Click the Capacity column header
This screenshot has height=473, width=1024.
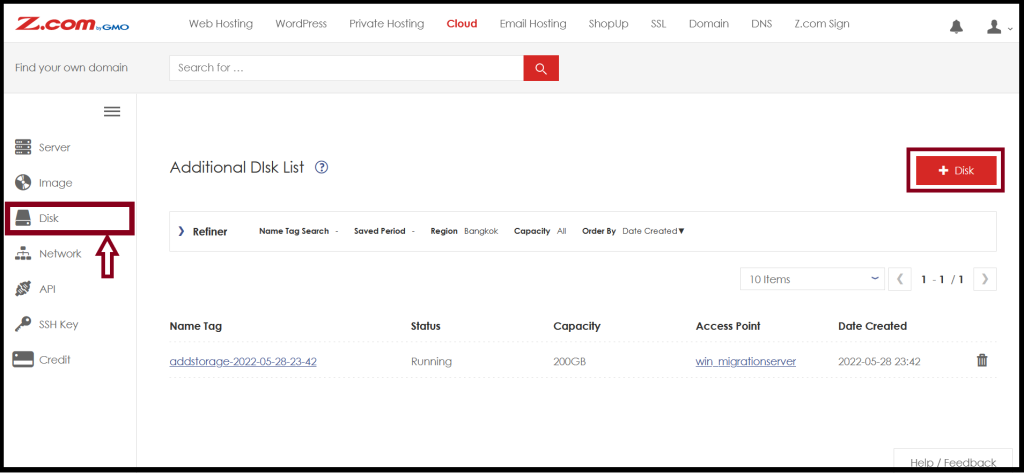[577, 325]
